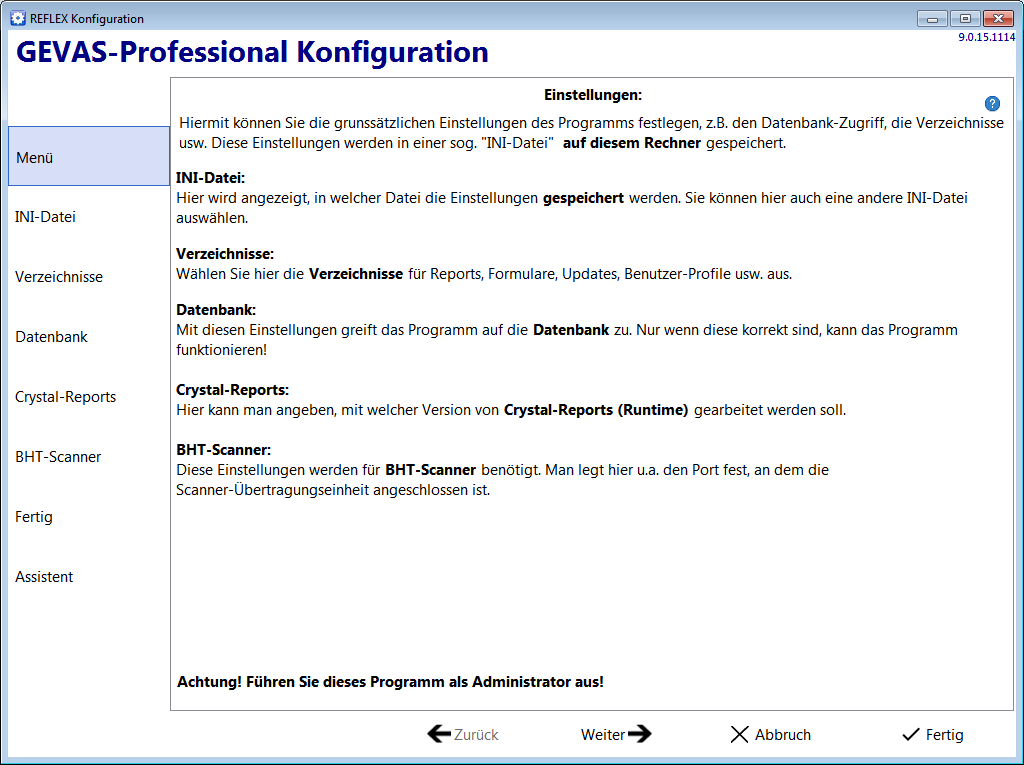Click the 'Achtung! Führen Sie dieses Programm' warning
This screenshot has height=765, width=1024.
click(391, 682)
